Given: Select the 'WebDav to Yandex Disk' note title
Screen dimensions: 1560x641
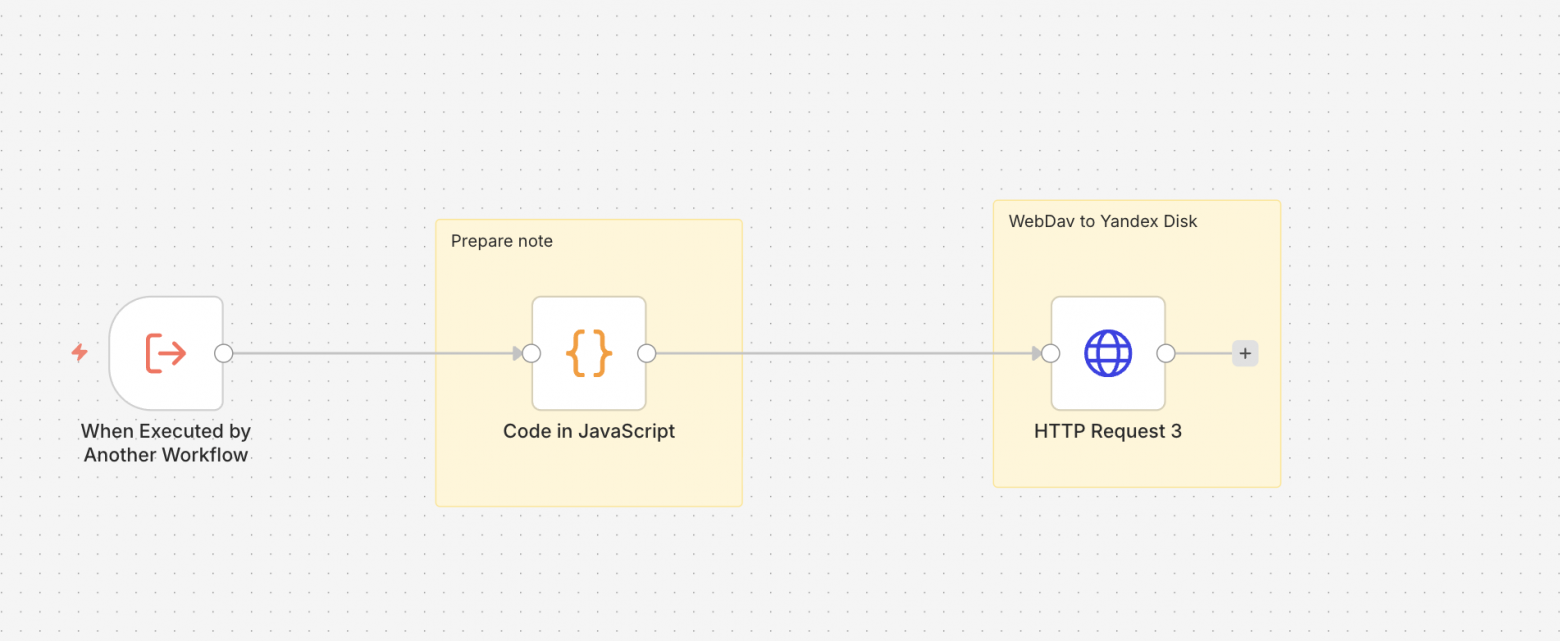Looking at the screenshot, I should pyautogui.click(x=1102, y=221).
